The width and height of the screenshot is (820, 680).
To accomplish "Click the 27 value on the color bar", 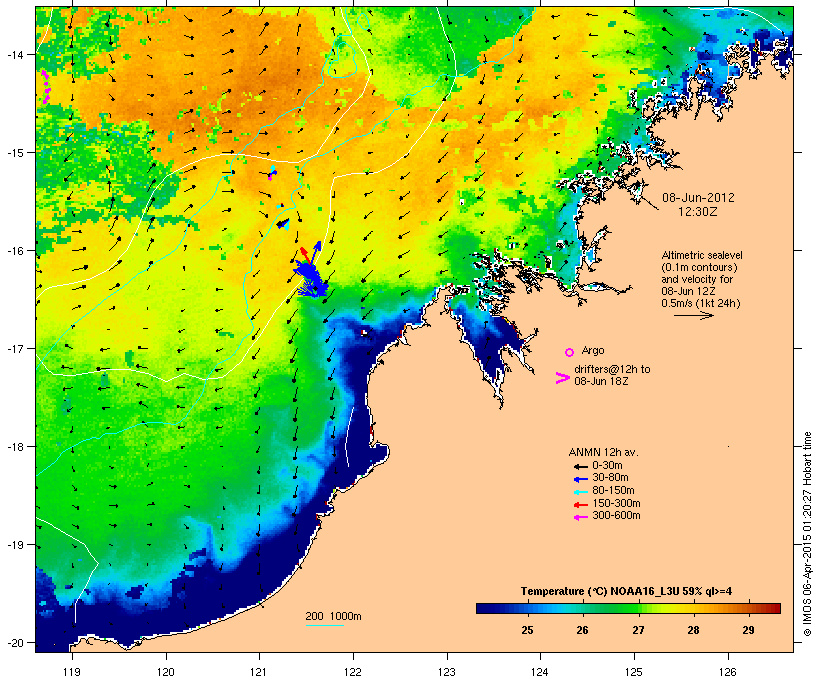I will (x=638, y=630).
